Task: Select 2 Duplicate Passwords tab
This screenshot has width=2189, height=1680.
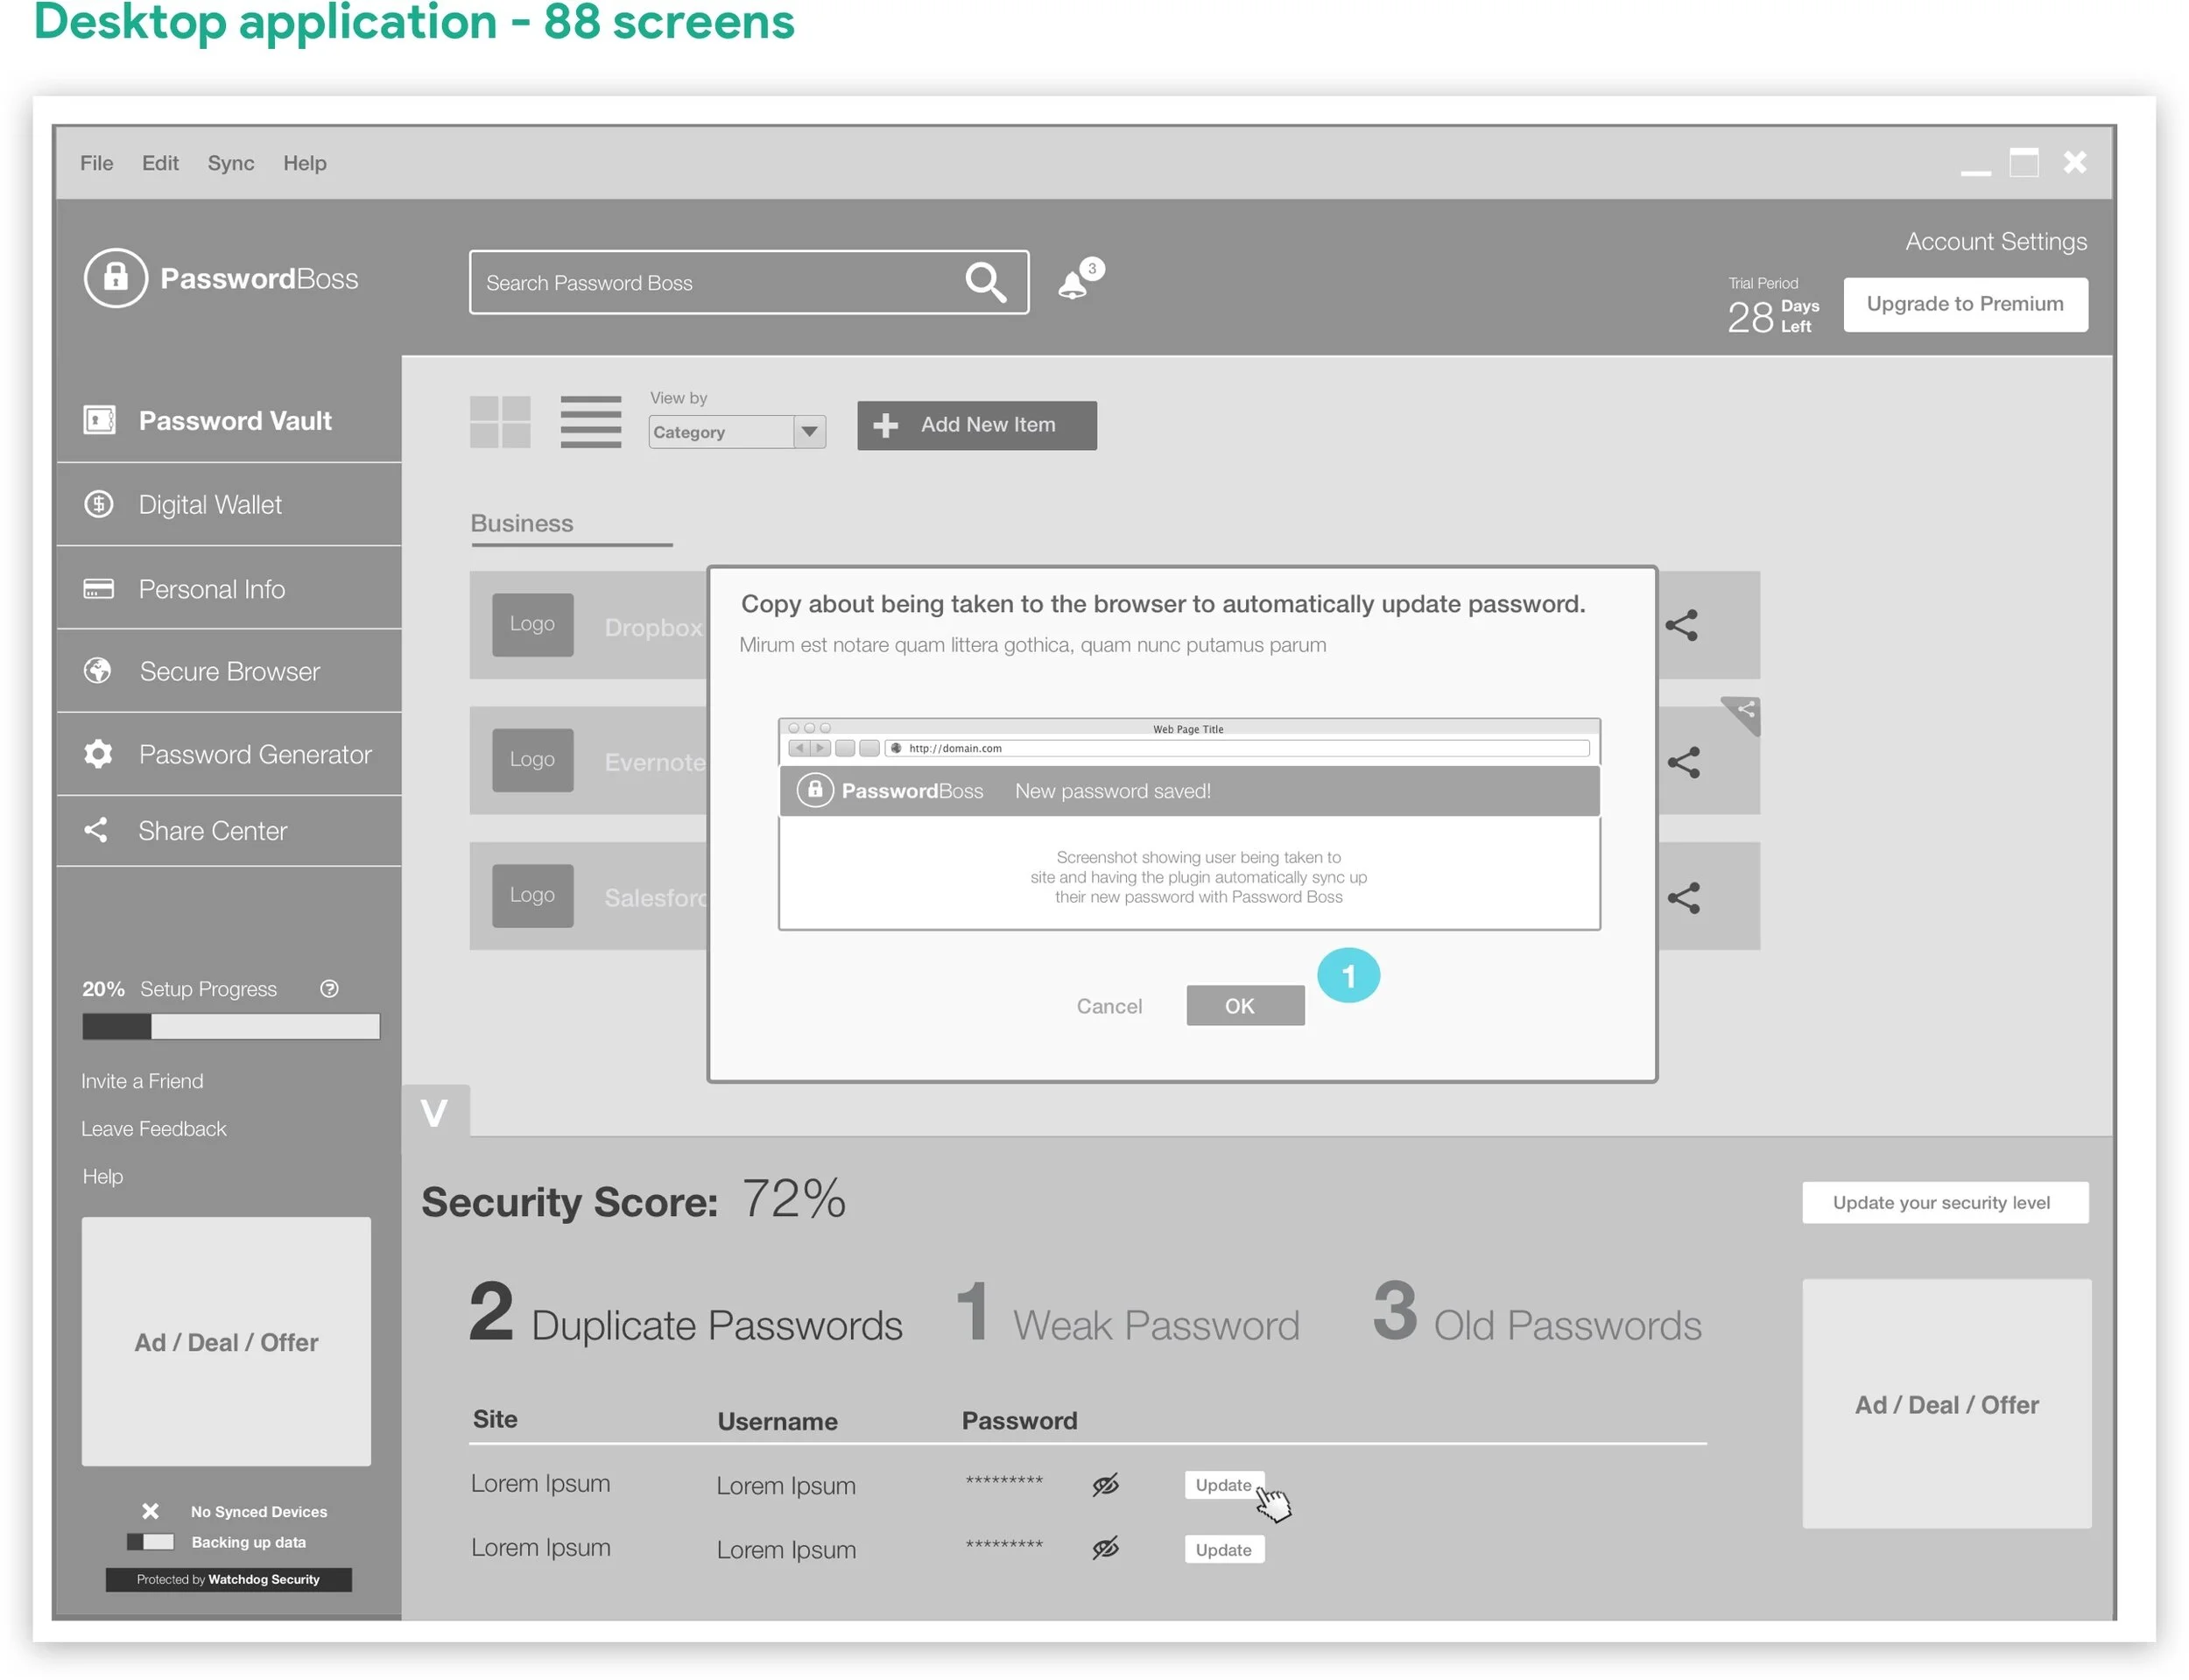Action: coord(685,1313)
